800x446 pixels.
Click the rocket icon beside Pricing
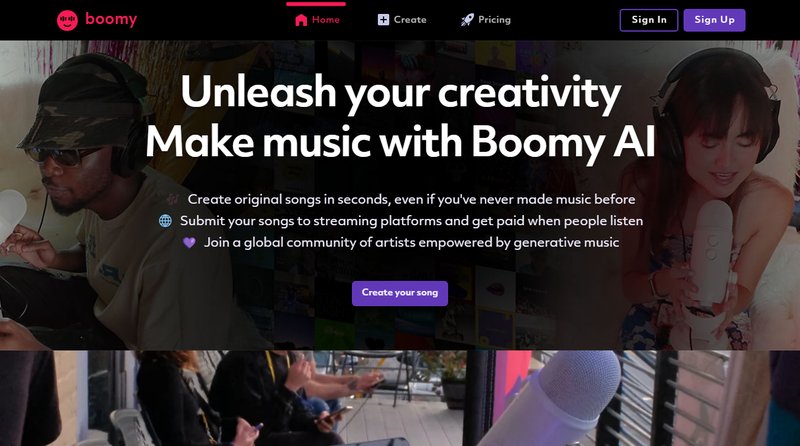[467, 20]
